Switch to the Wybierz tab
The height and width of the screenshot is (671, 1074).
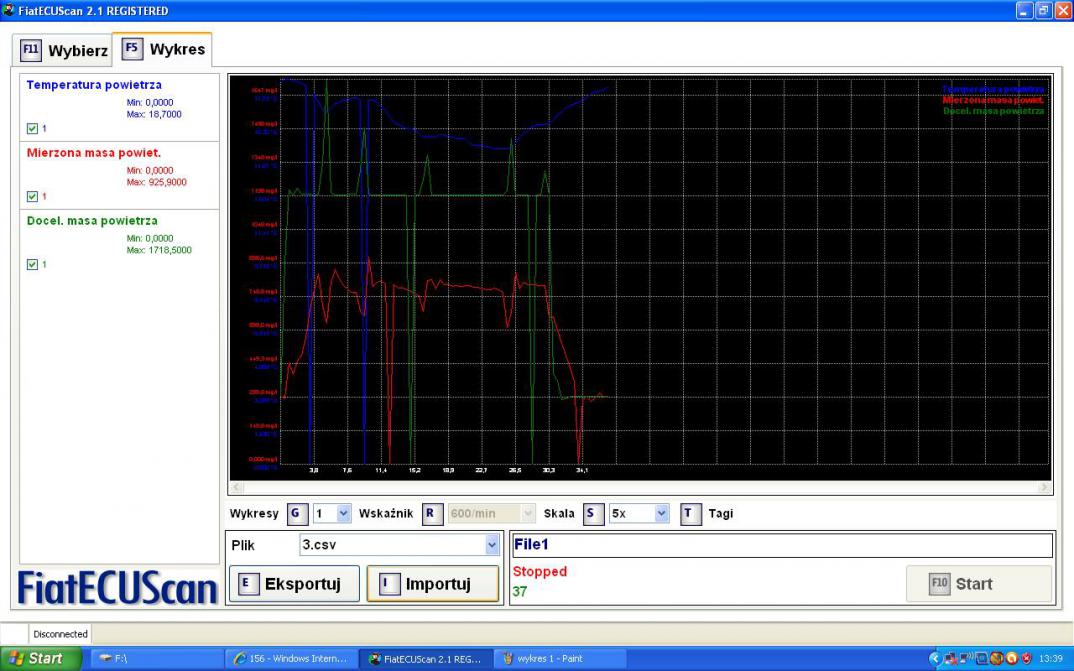65,50
